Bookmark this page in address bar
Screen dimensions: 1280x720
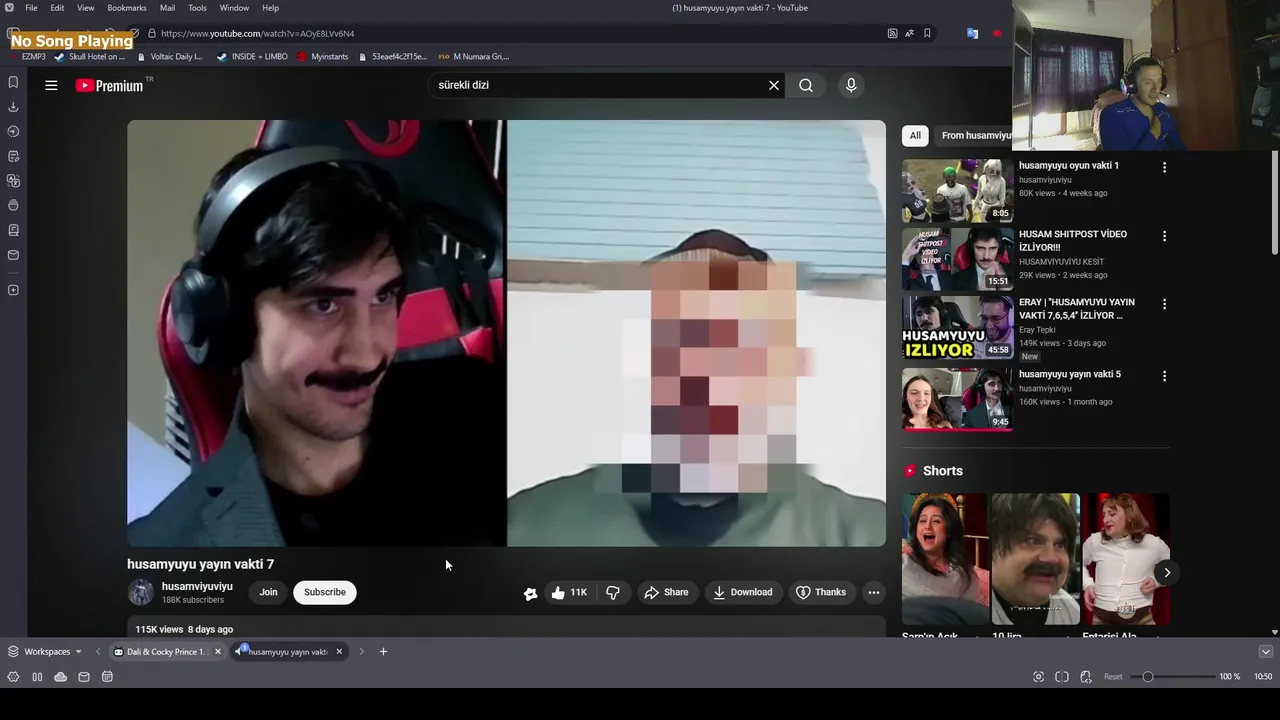click(x=927, y=33)
